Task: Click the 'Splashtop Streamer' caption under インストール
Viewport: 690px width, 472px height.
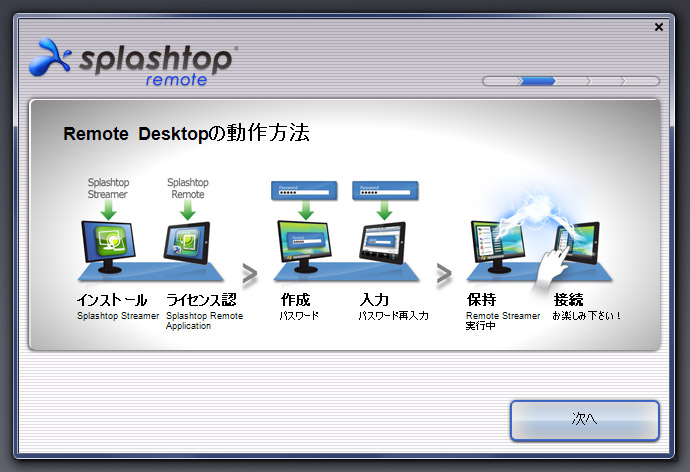Action: pyautogui.click(x=118, y=316)
